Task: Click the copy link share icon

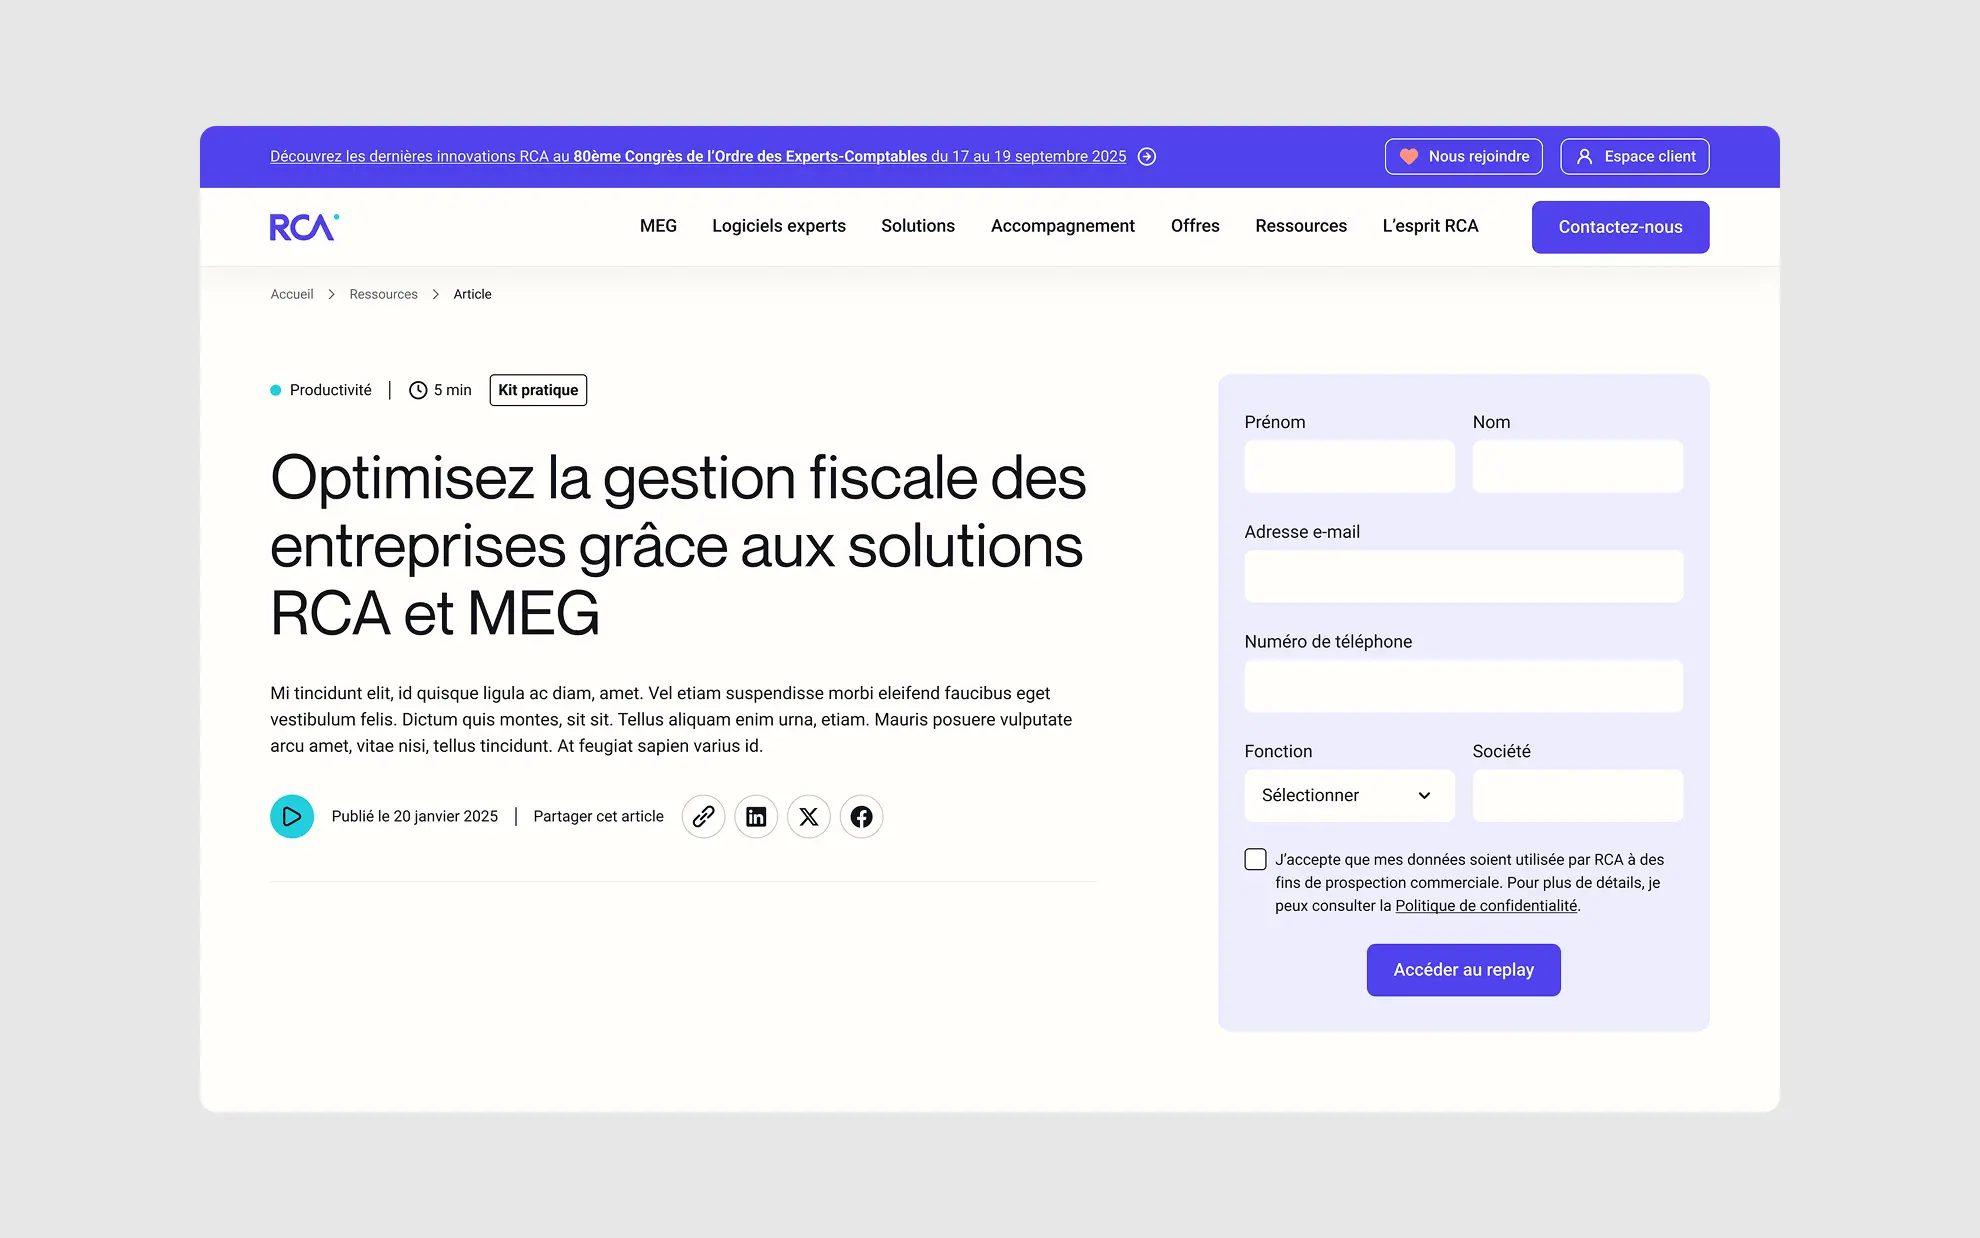Action: [703, 817]
